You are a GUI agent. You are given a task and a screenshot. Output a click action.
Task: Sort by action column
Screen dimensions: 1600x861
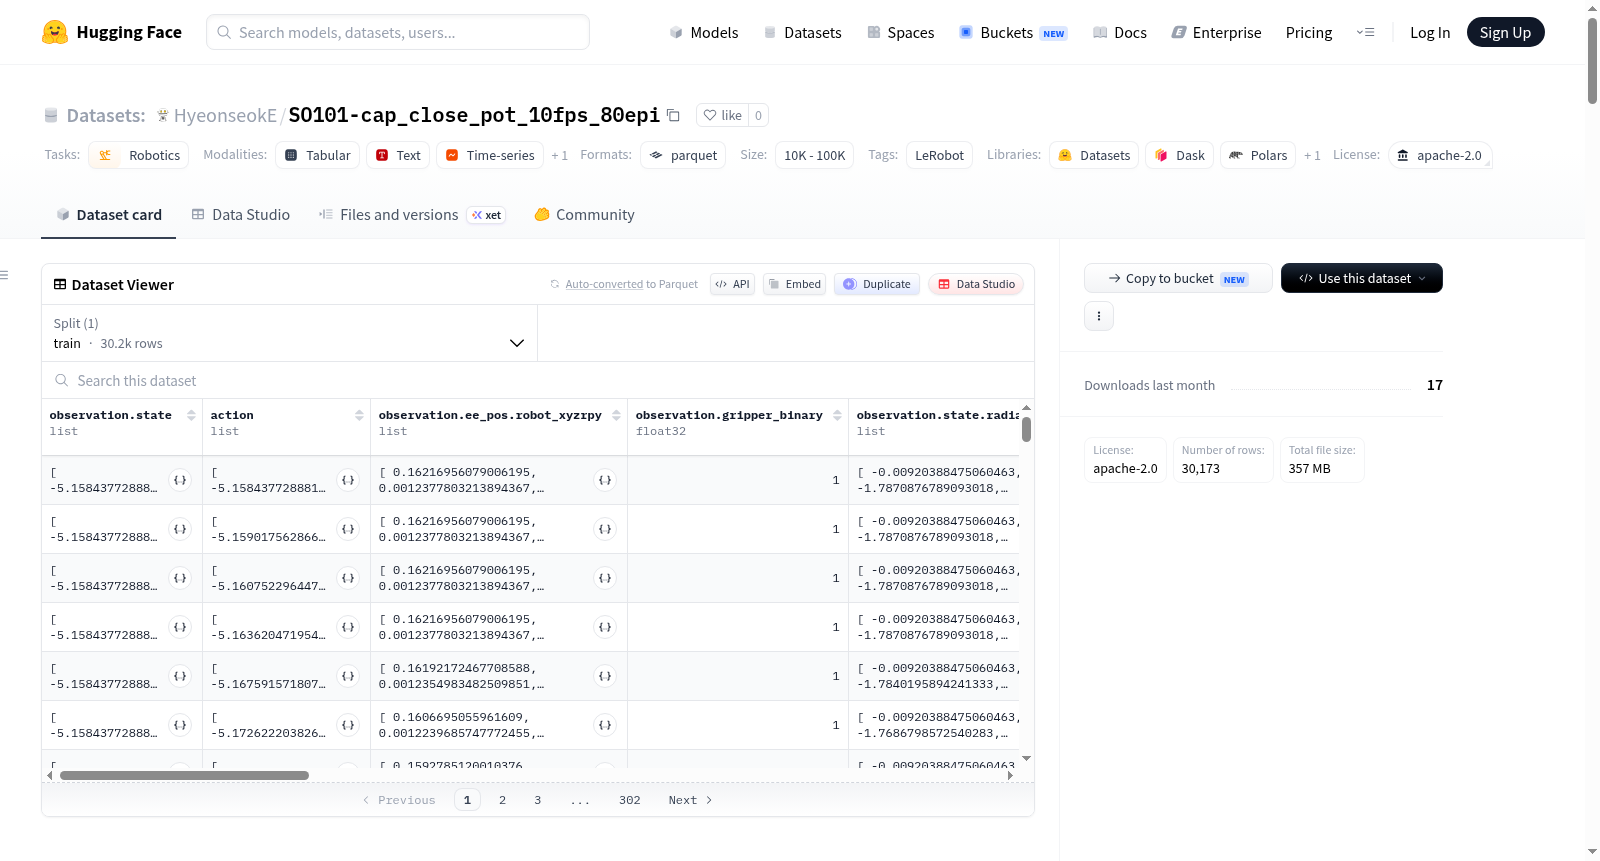[359, 415]
